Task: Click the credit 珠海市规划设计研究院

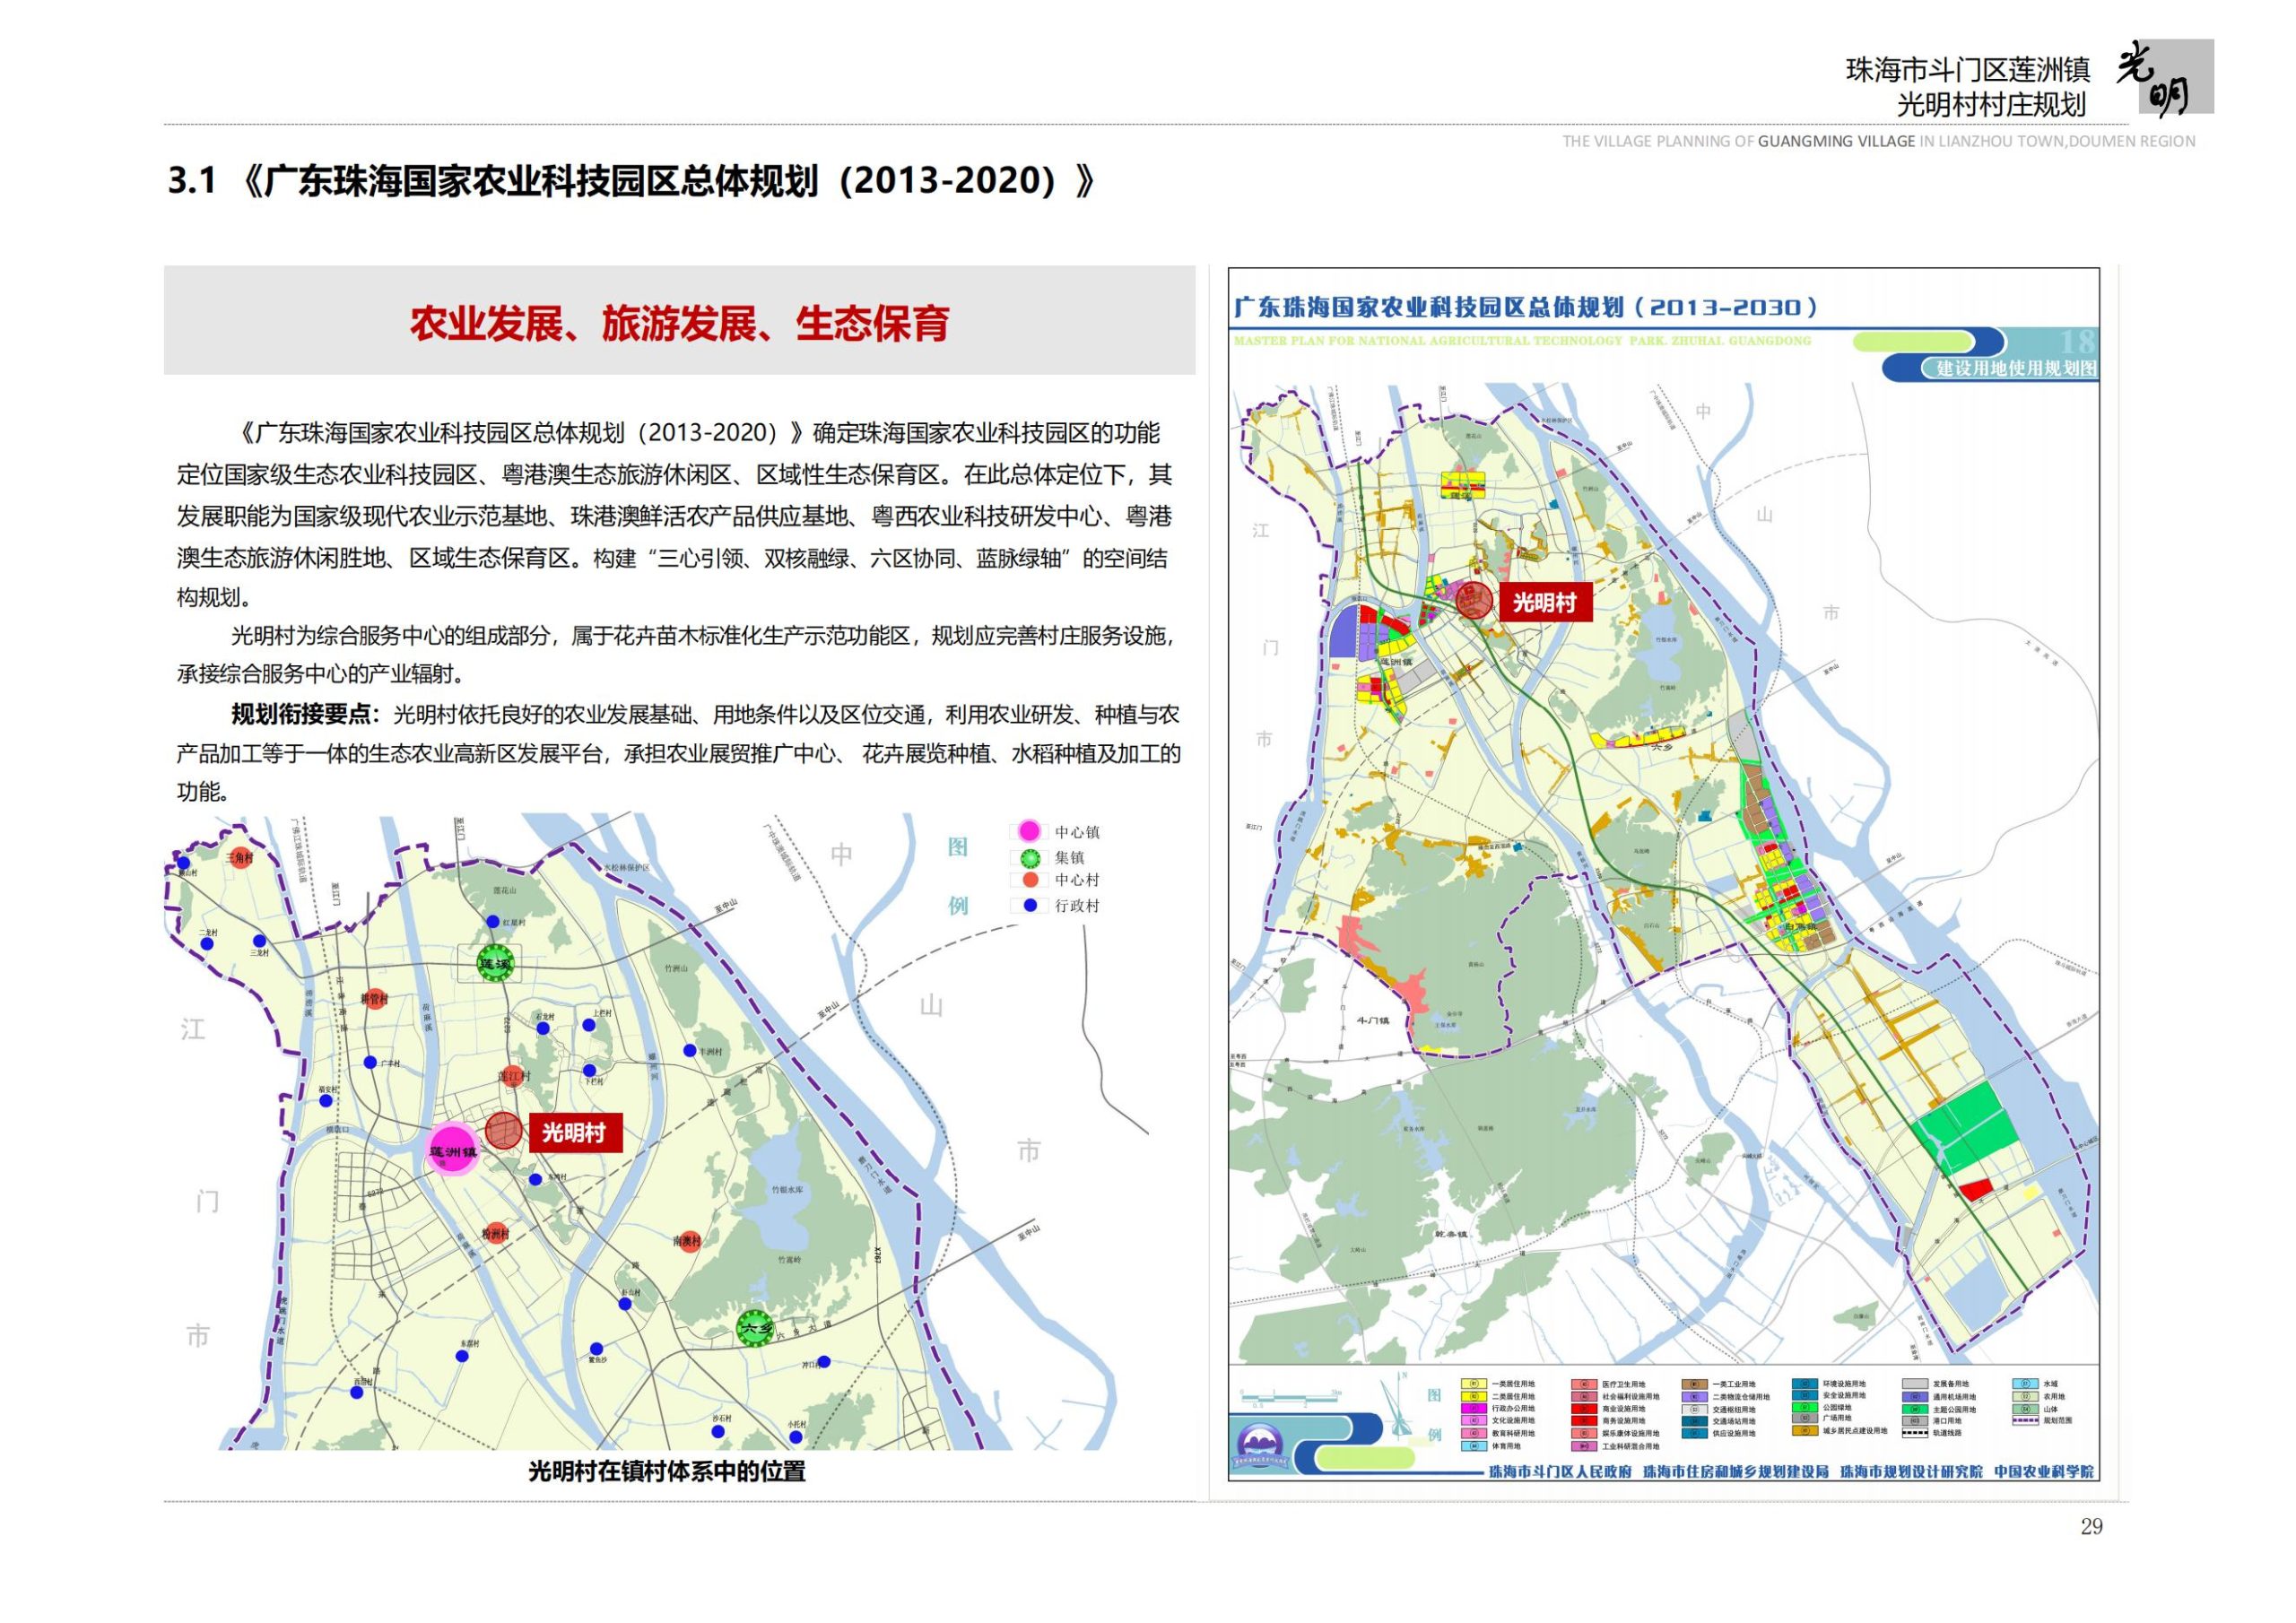Action: [x=1911, y=1472]
